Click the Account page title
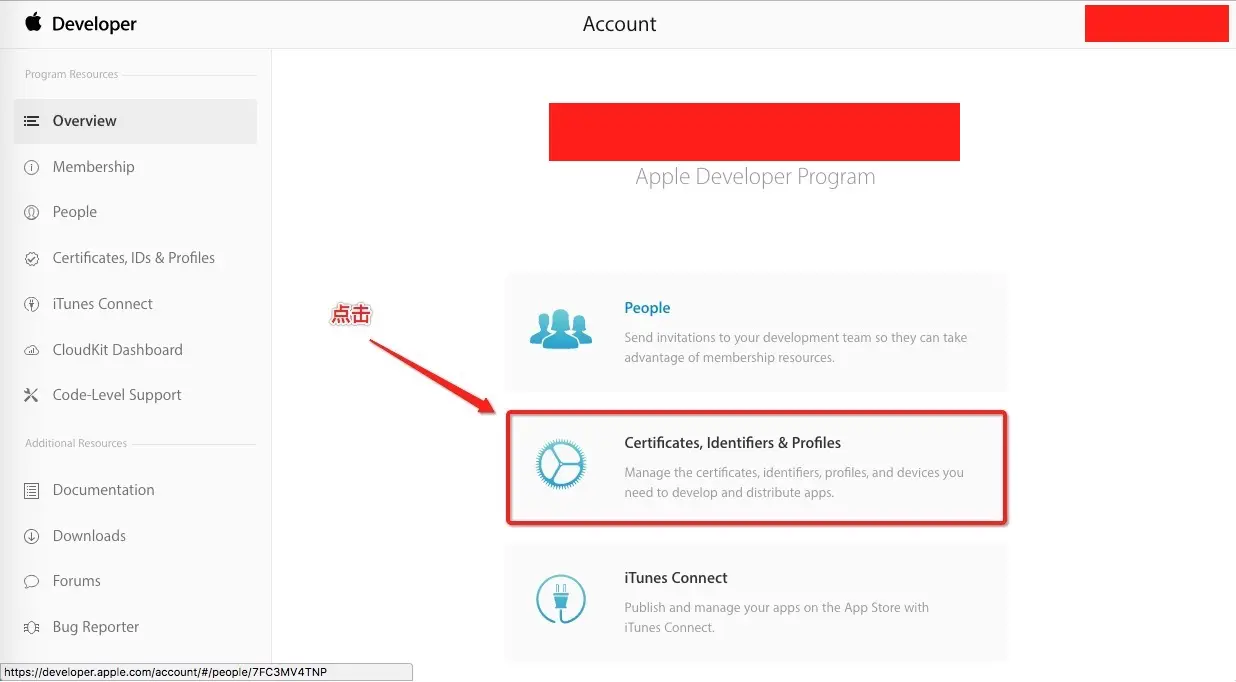The height and width of the screenshot is (682, 1236). pyautogui.click(x=620, y=24)
